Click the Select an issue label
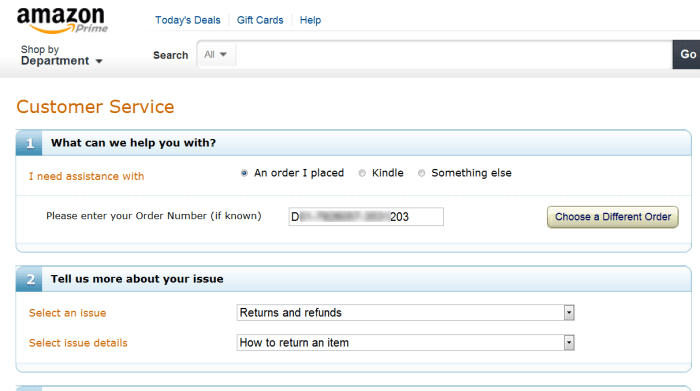Screen dimensions: 700x391 click(67, 313)
